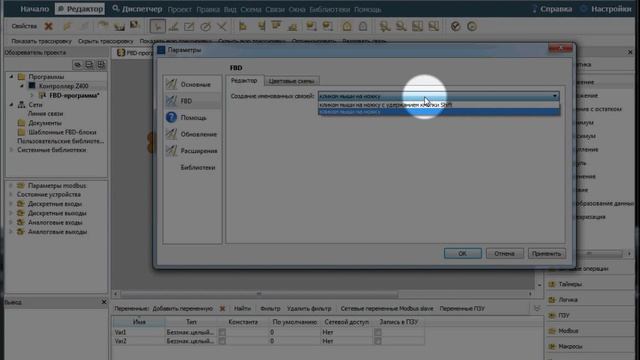Collapse the Программы tree node
Image resolution: width=640 pixels, height=360 pixels.
[11, 77]
